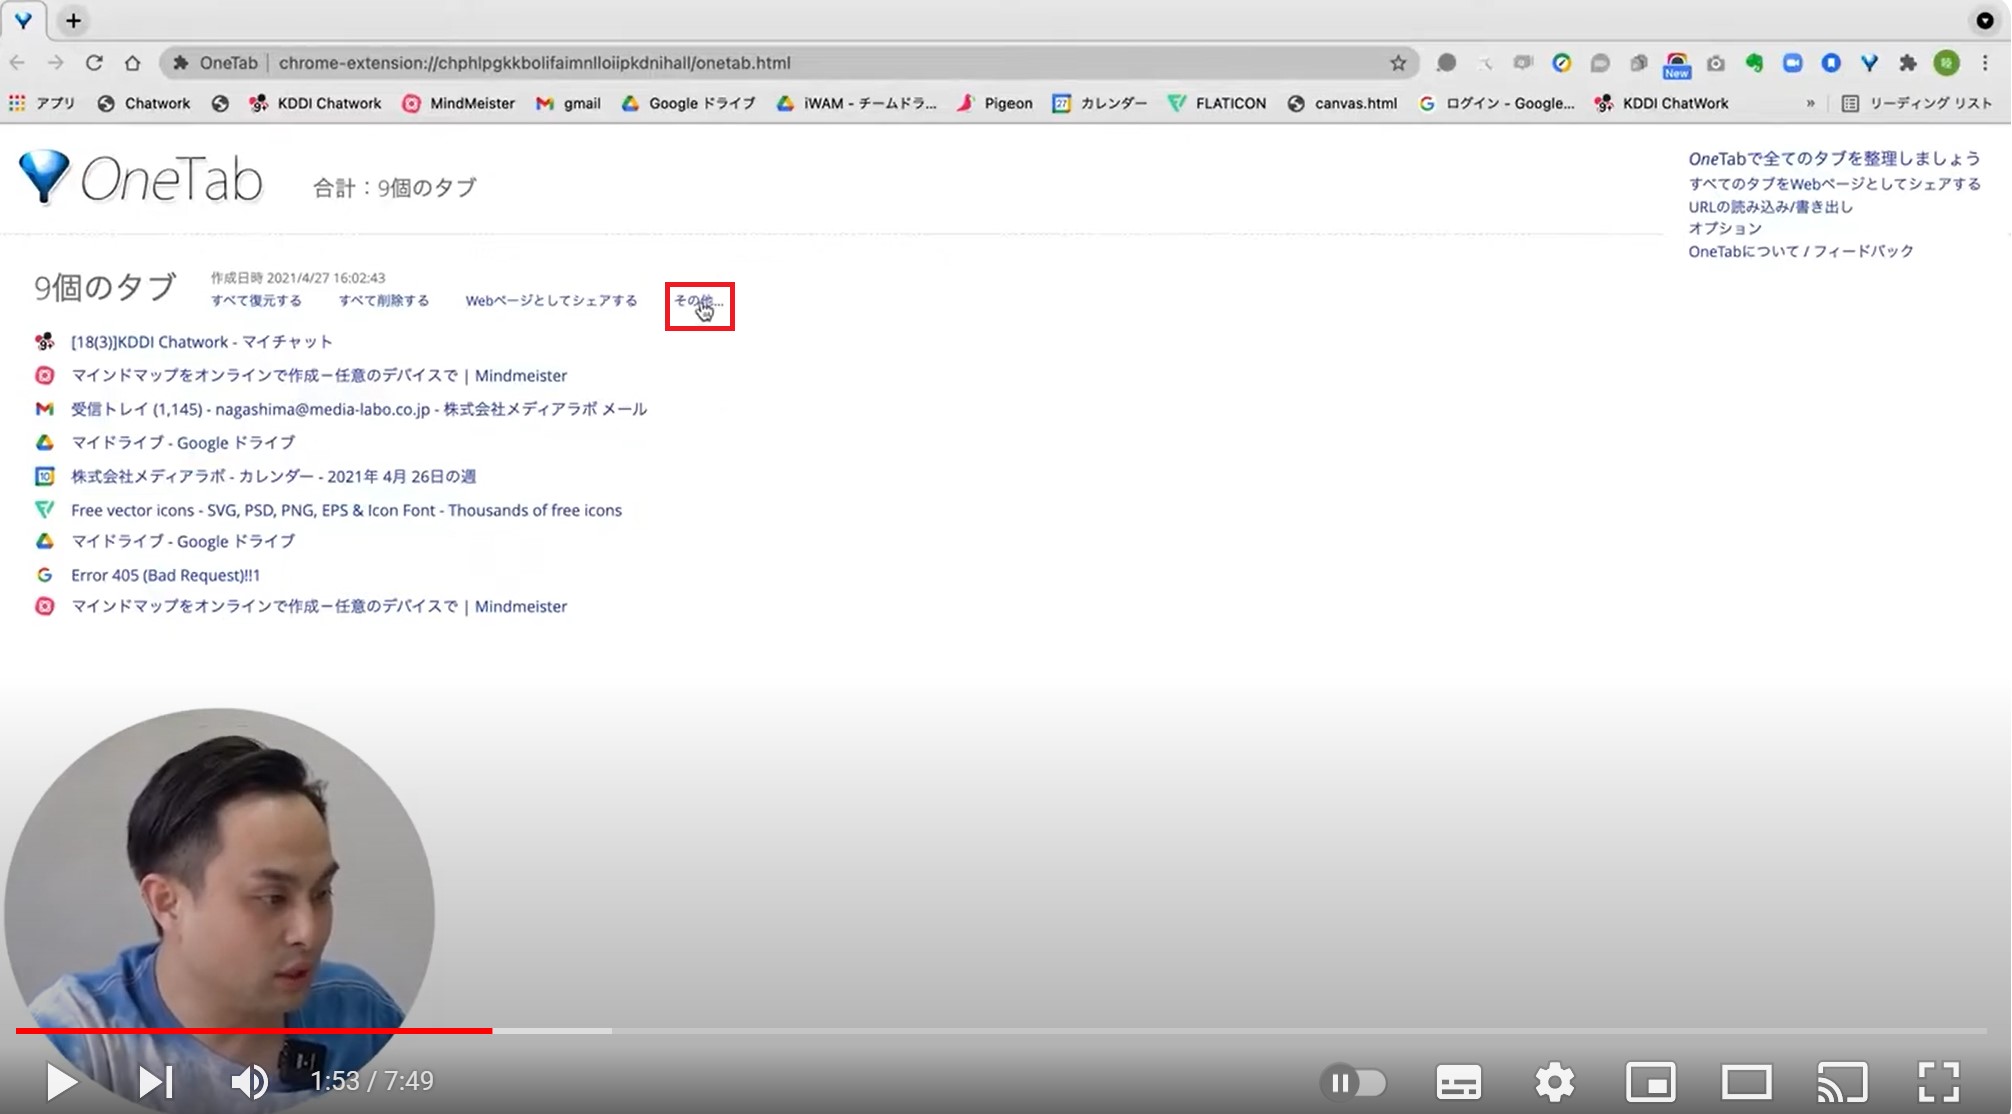Click the address bar URL field
2012x1114 pixels.
coord(790,63)
